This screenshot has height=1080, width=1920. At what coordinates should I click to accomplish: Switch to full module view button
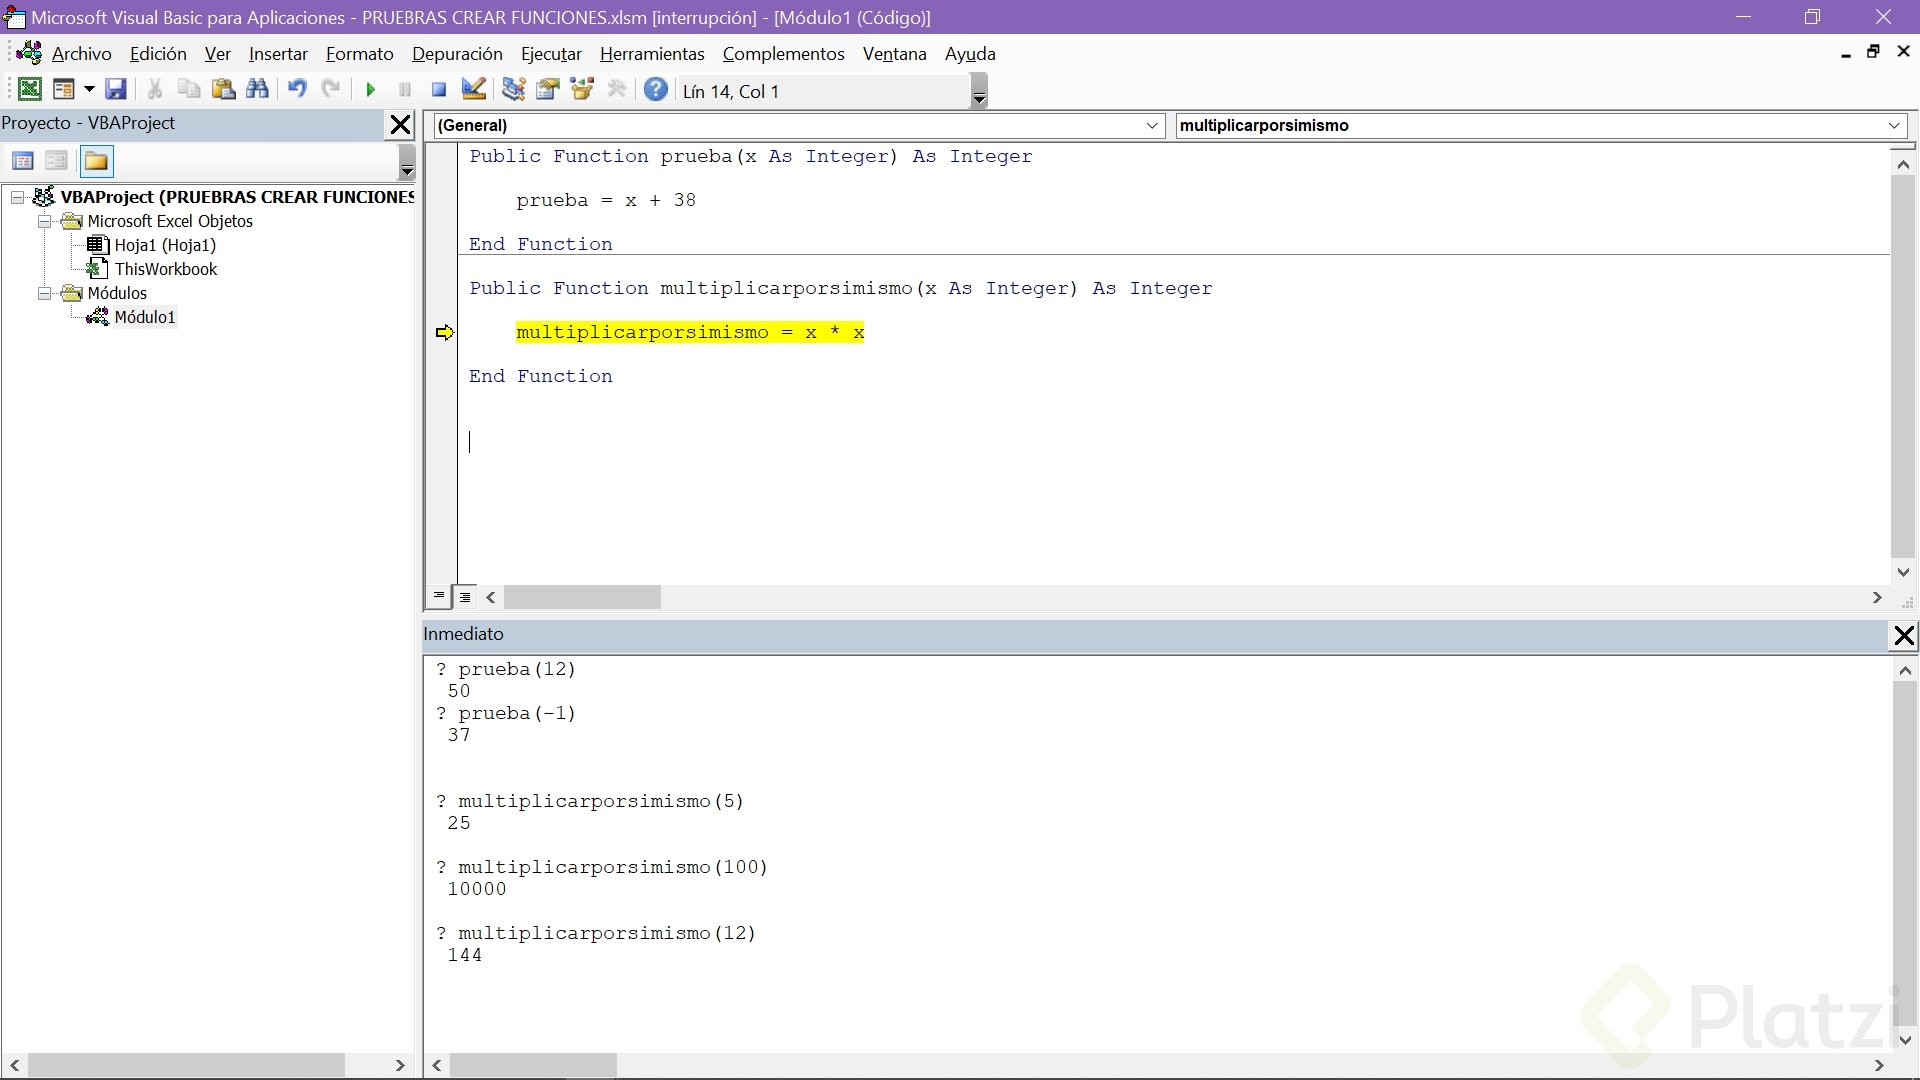pos(465,597)
